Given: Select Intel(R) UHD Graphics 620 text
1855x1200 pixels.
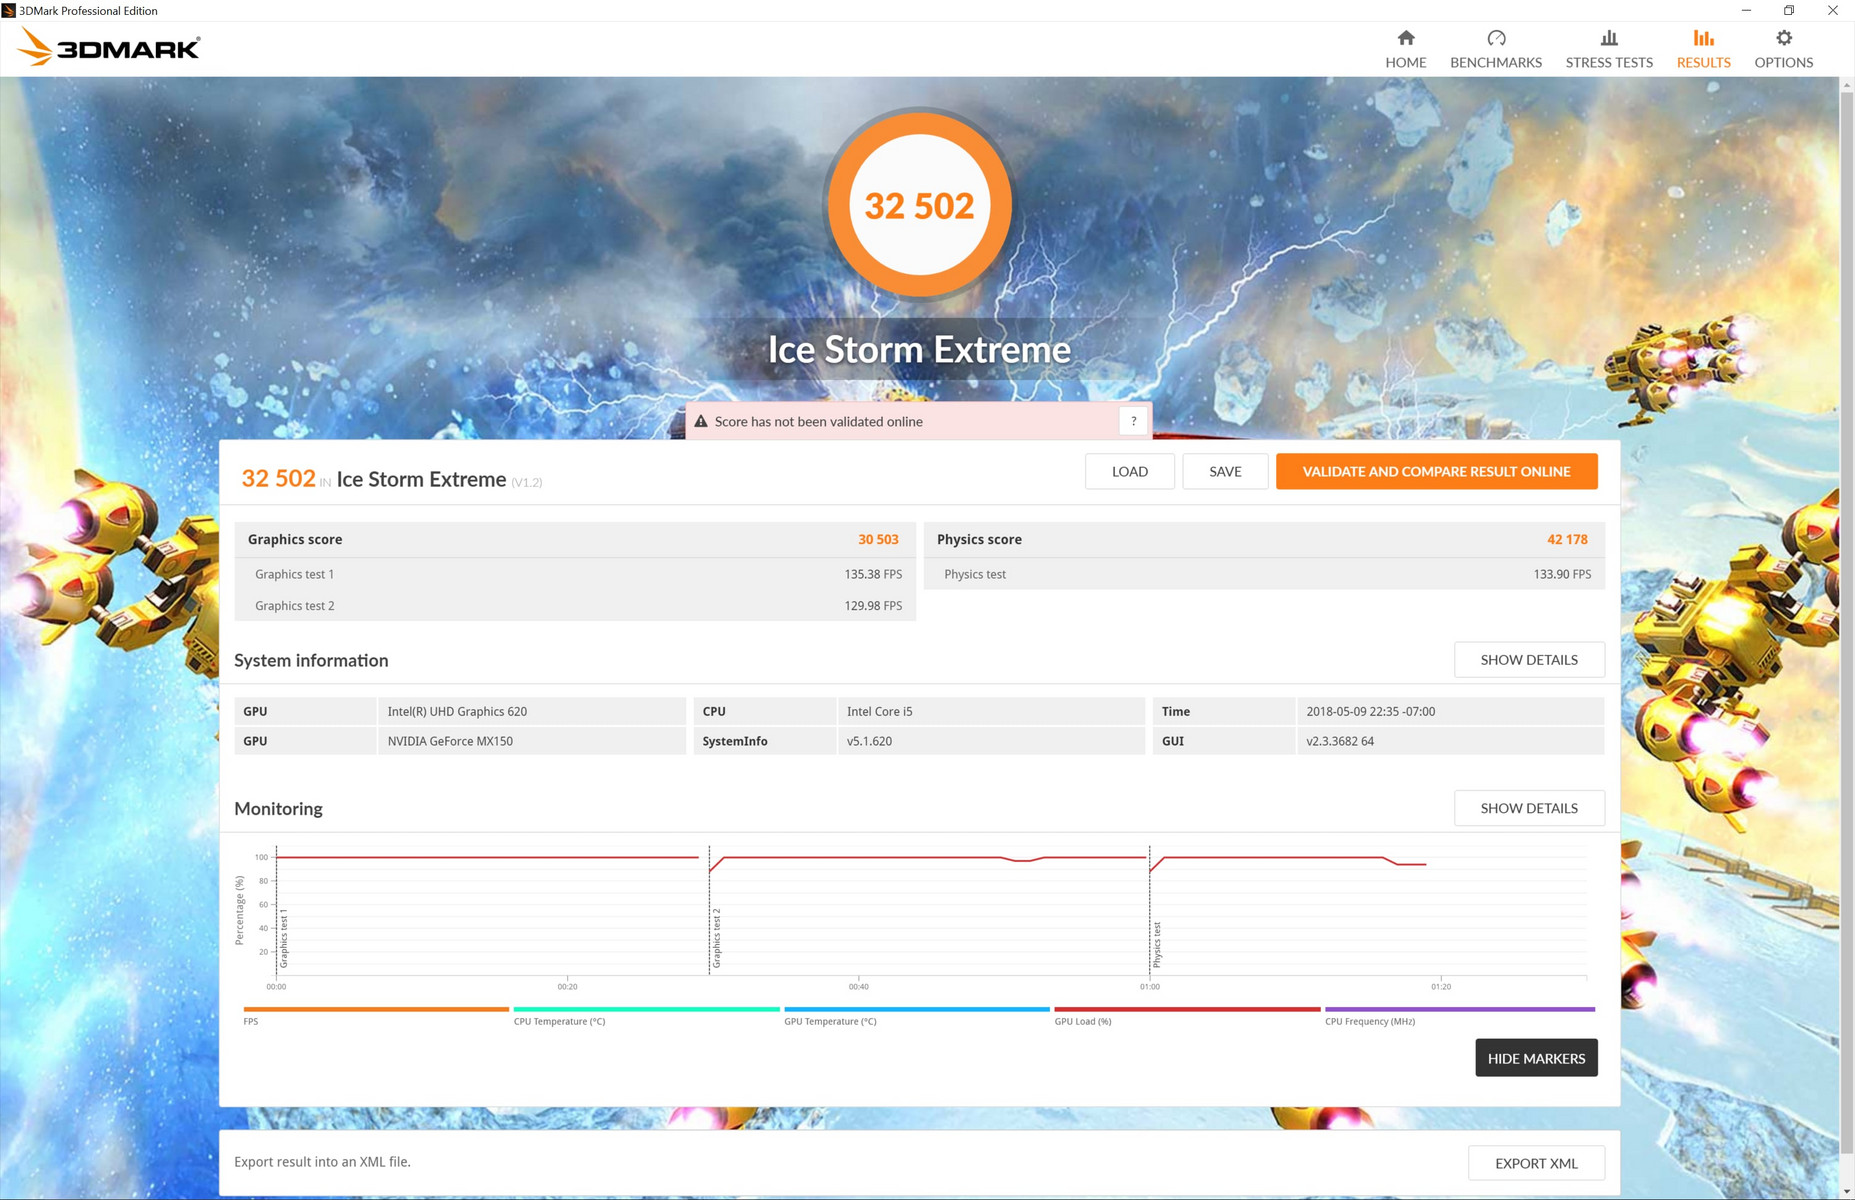Looking at the screenshot, I should 457,711.
